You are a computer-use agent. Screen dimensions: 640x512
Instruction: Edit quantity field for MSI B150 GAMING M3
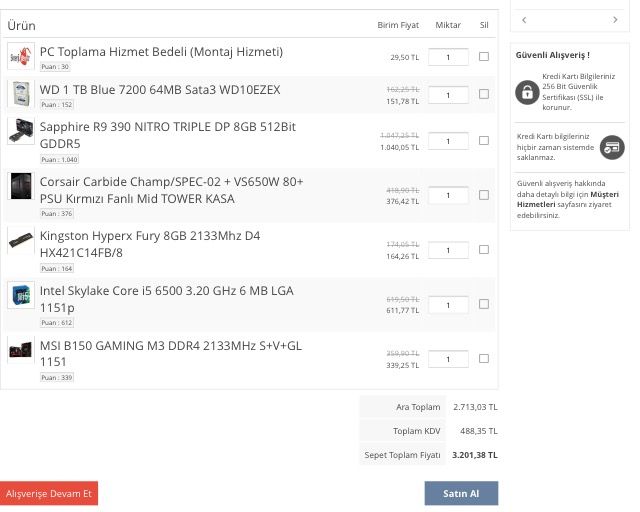(x=448, y=359)
